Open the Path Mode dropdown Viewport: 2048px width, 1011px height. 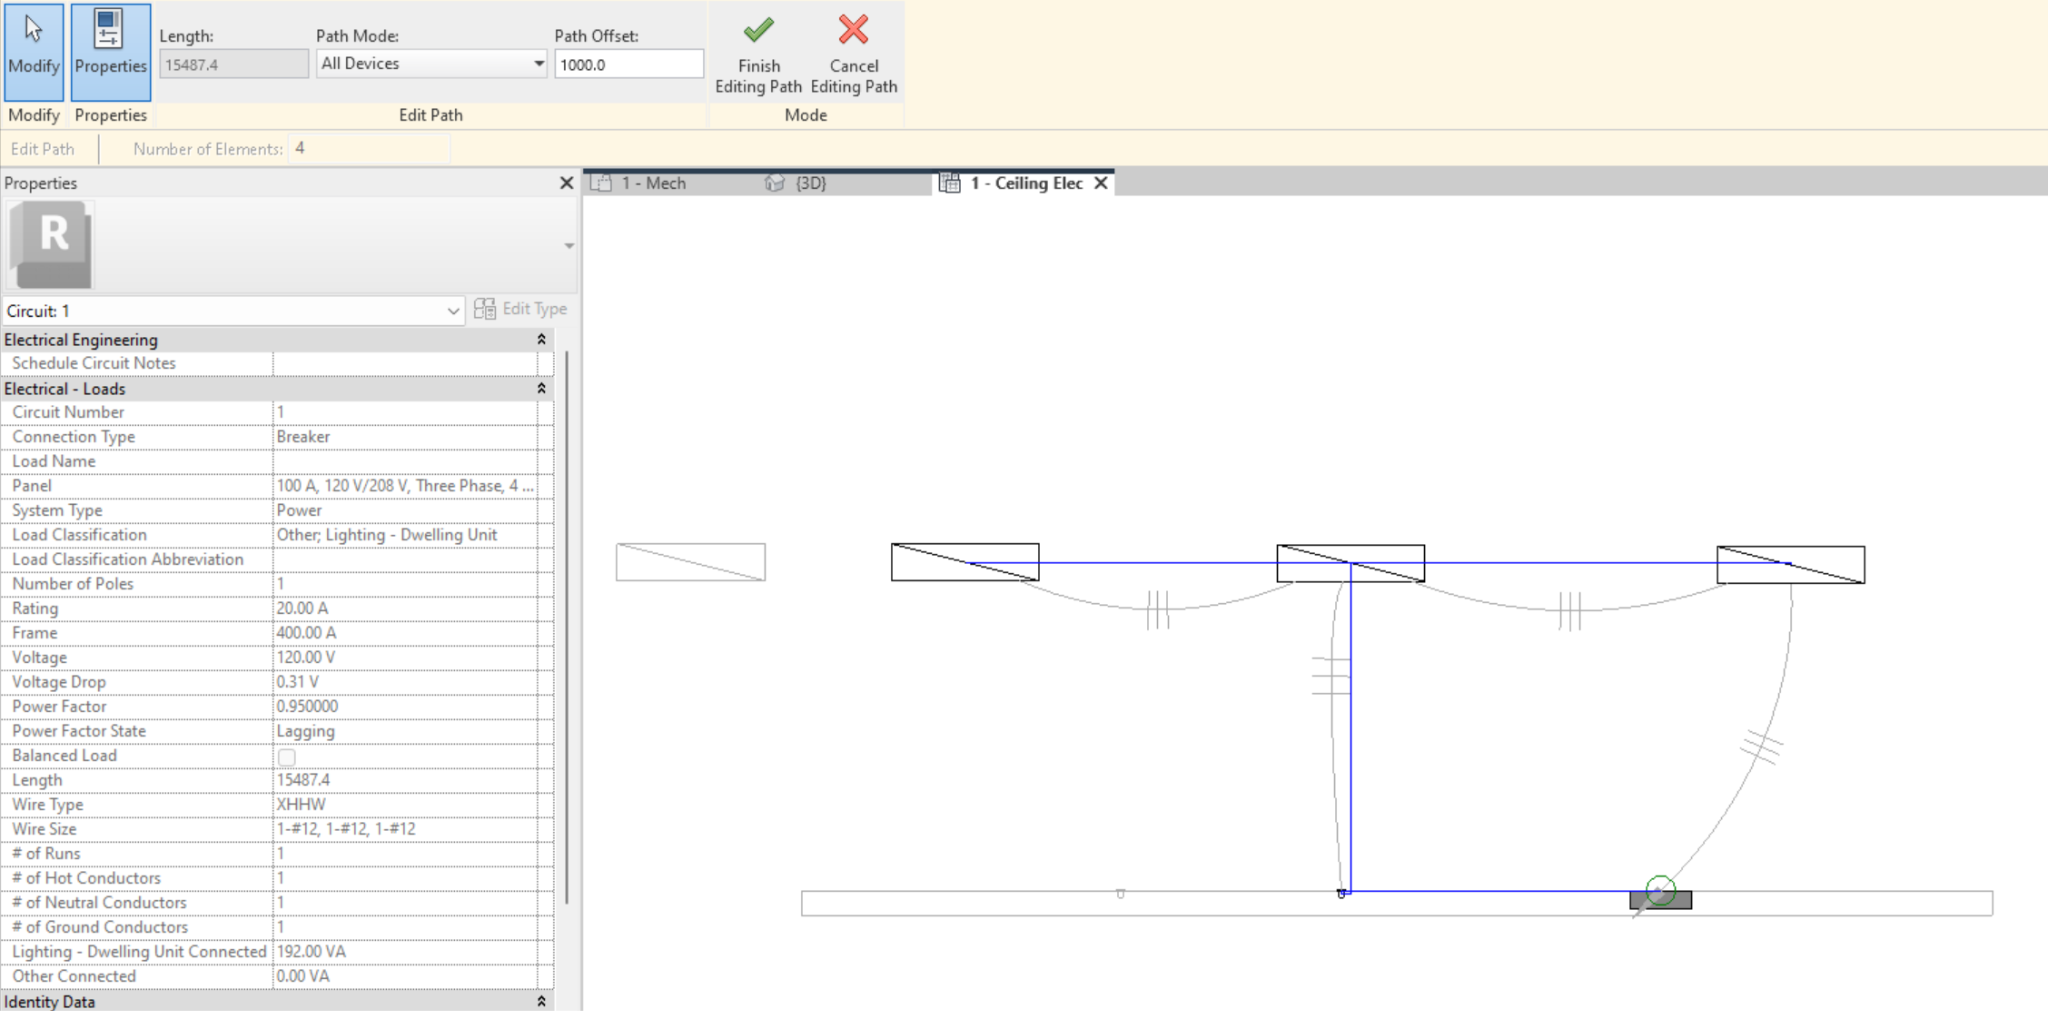432,64
